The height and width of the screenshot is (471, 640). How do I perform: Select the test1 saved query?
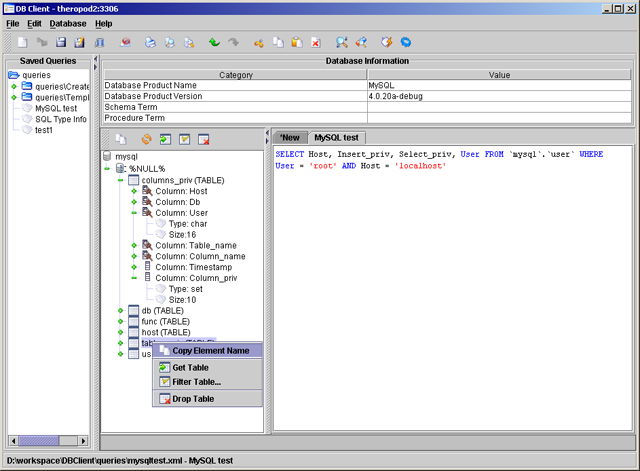point(44,130)
